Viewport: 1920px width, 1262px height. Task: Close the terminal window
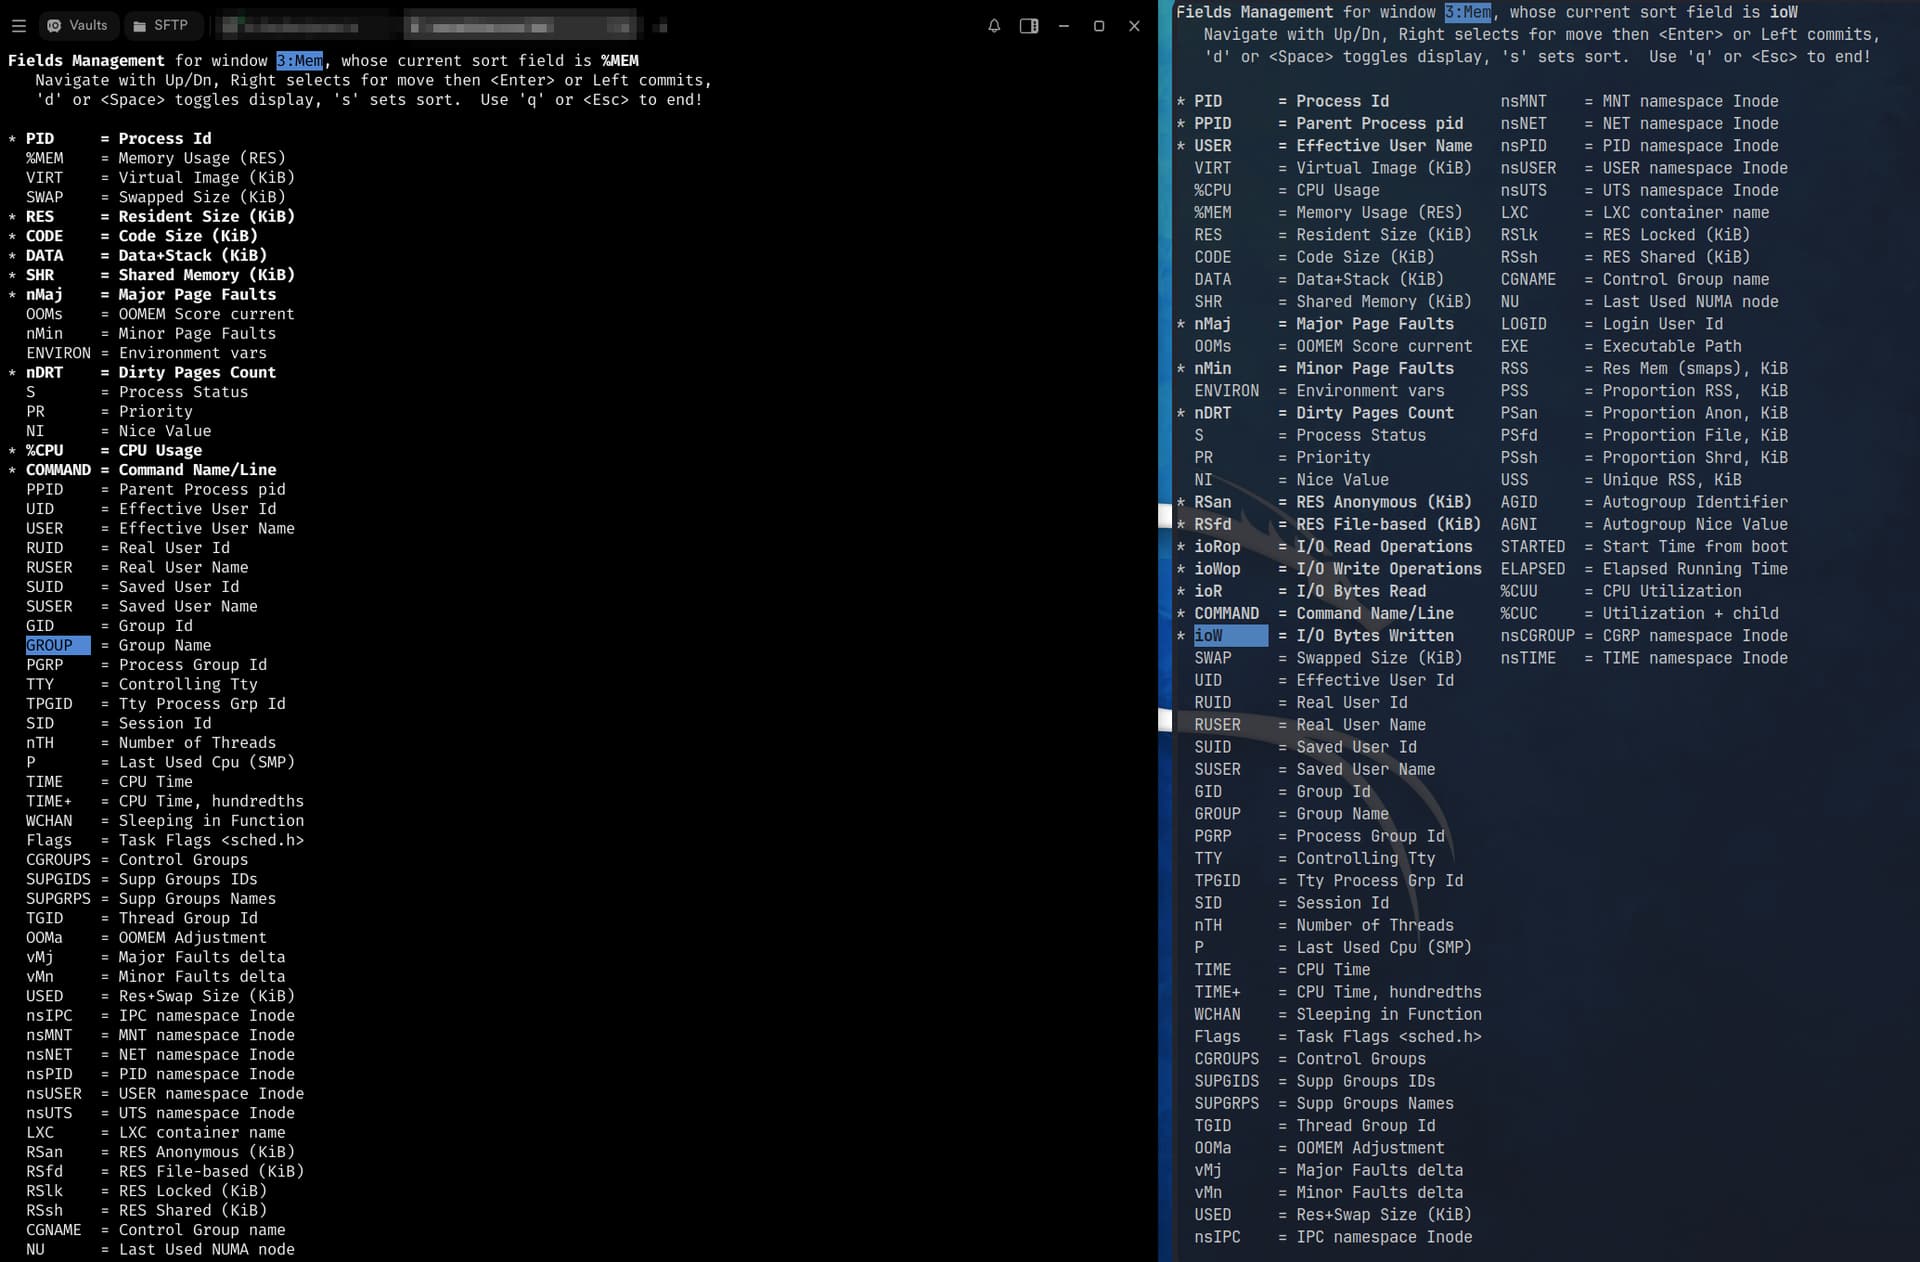click(x=1134, y=26)
